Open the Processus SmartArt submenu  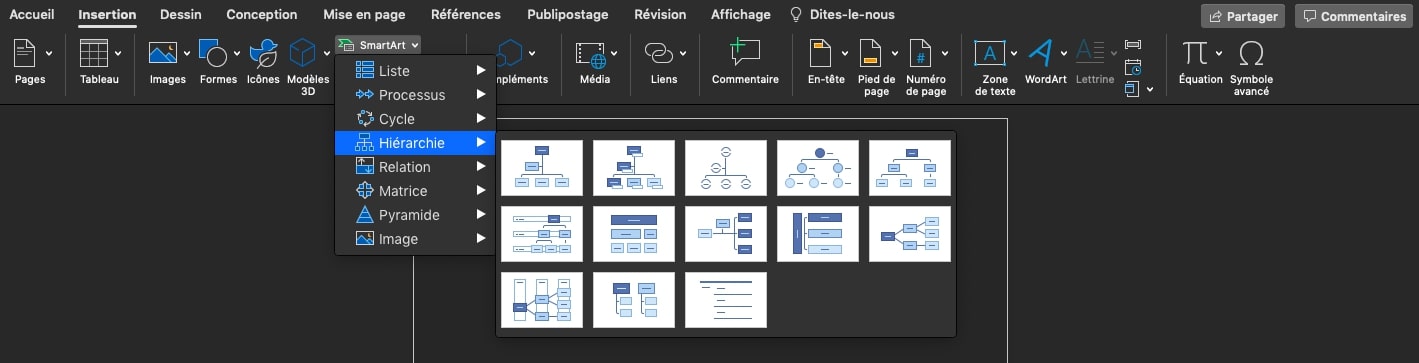pyautogui.click(x=415, y=95)
